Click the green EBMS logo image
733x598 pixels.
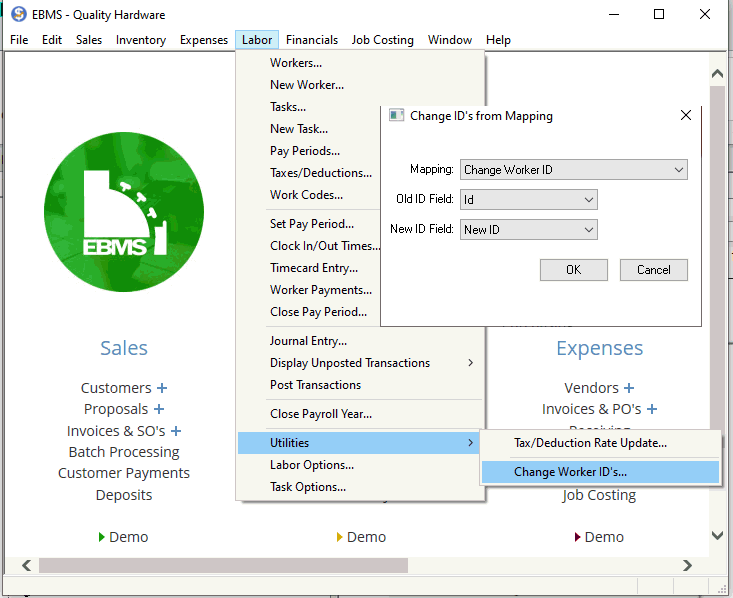click(124, 212)
